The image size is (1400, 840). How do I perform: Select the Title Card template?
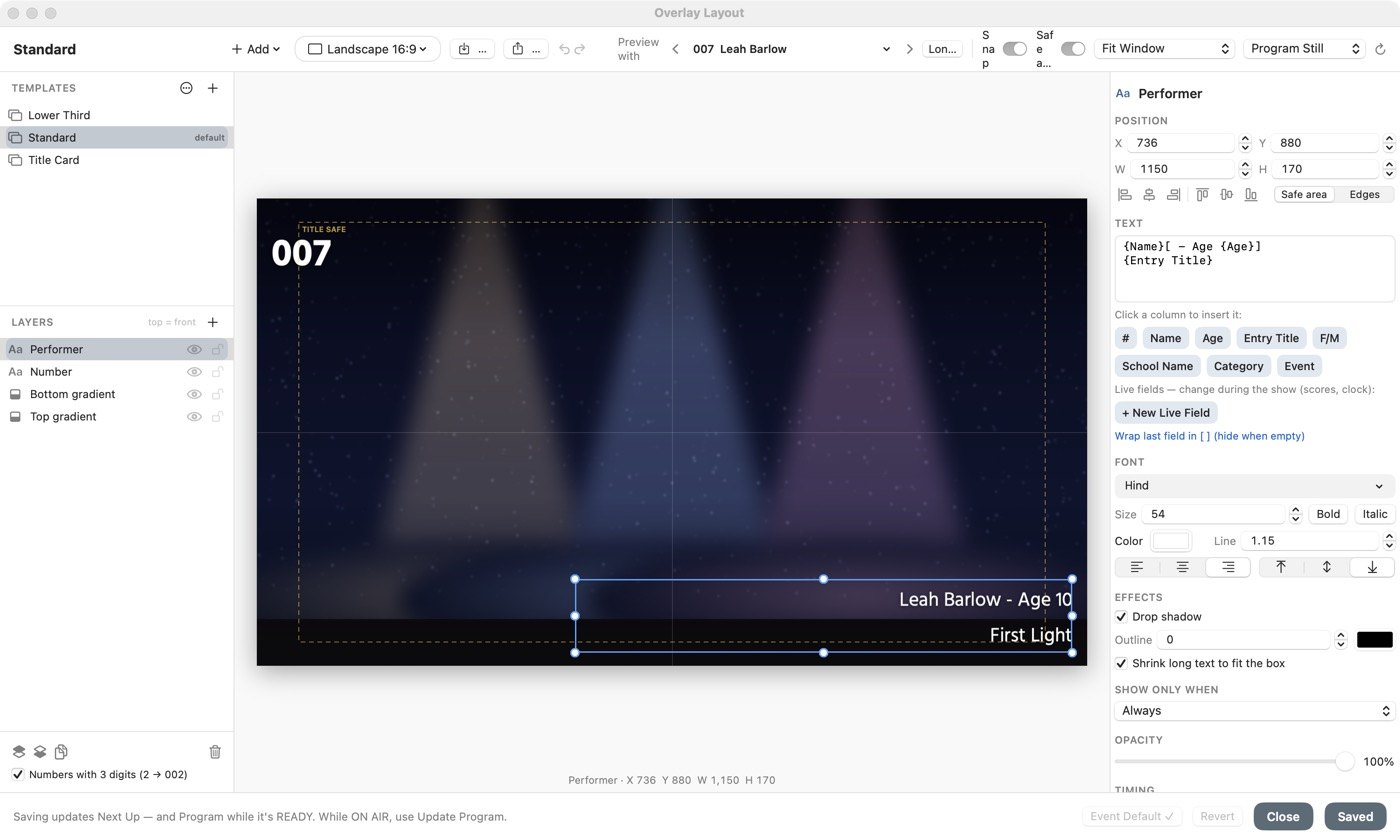point(117,160)
